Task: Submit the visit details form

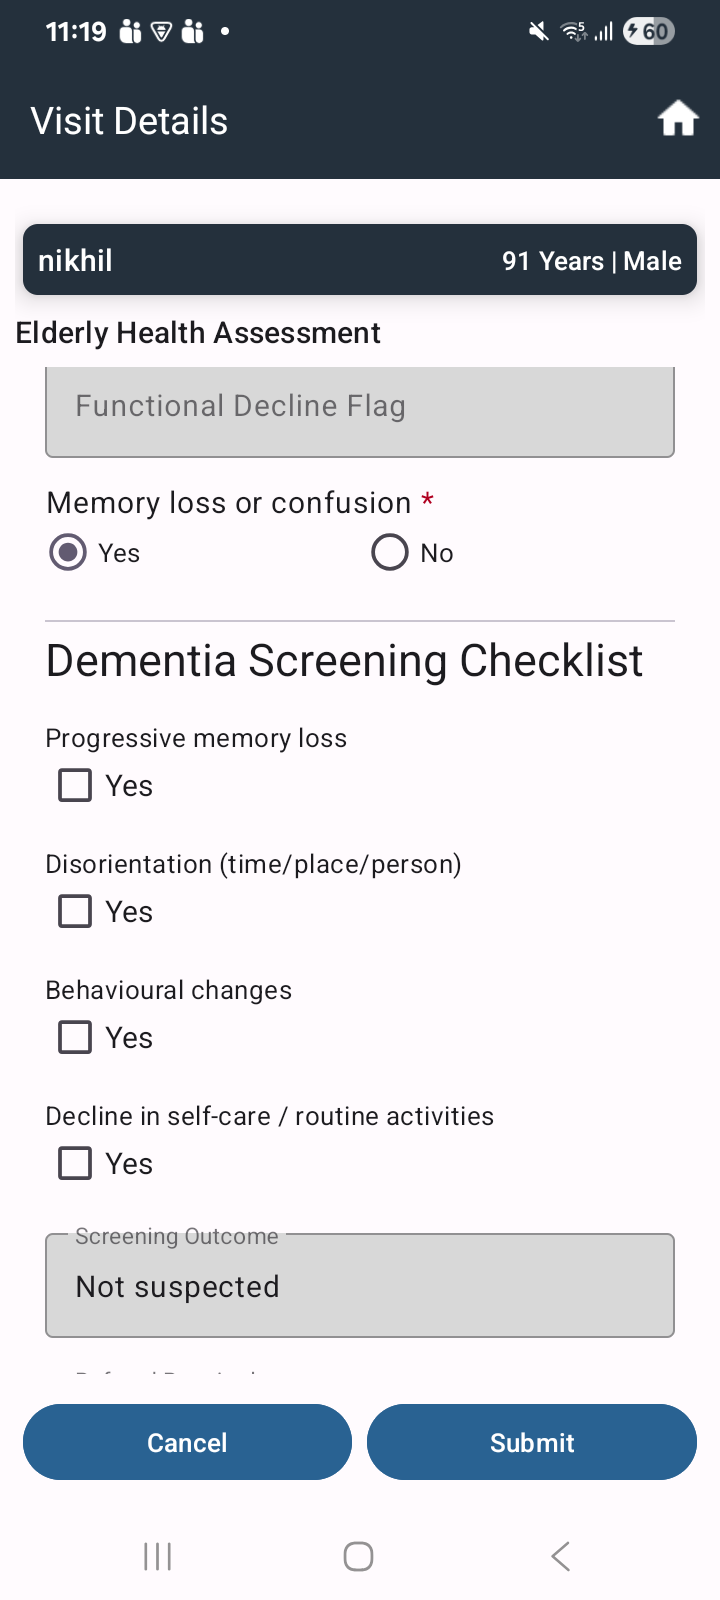Action: [532, 1442]
